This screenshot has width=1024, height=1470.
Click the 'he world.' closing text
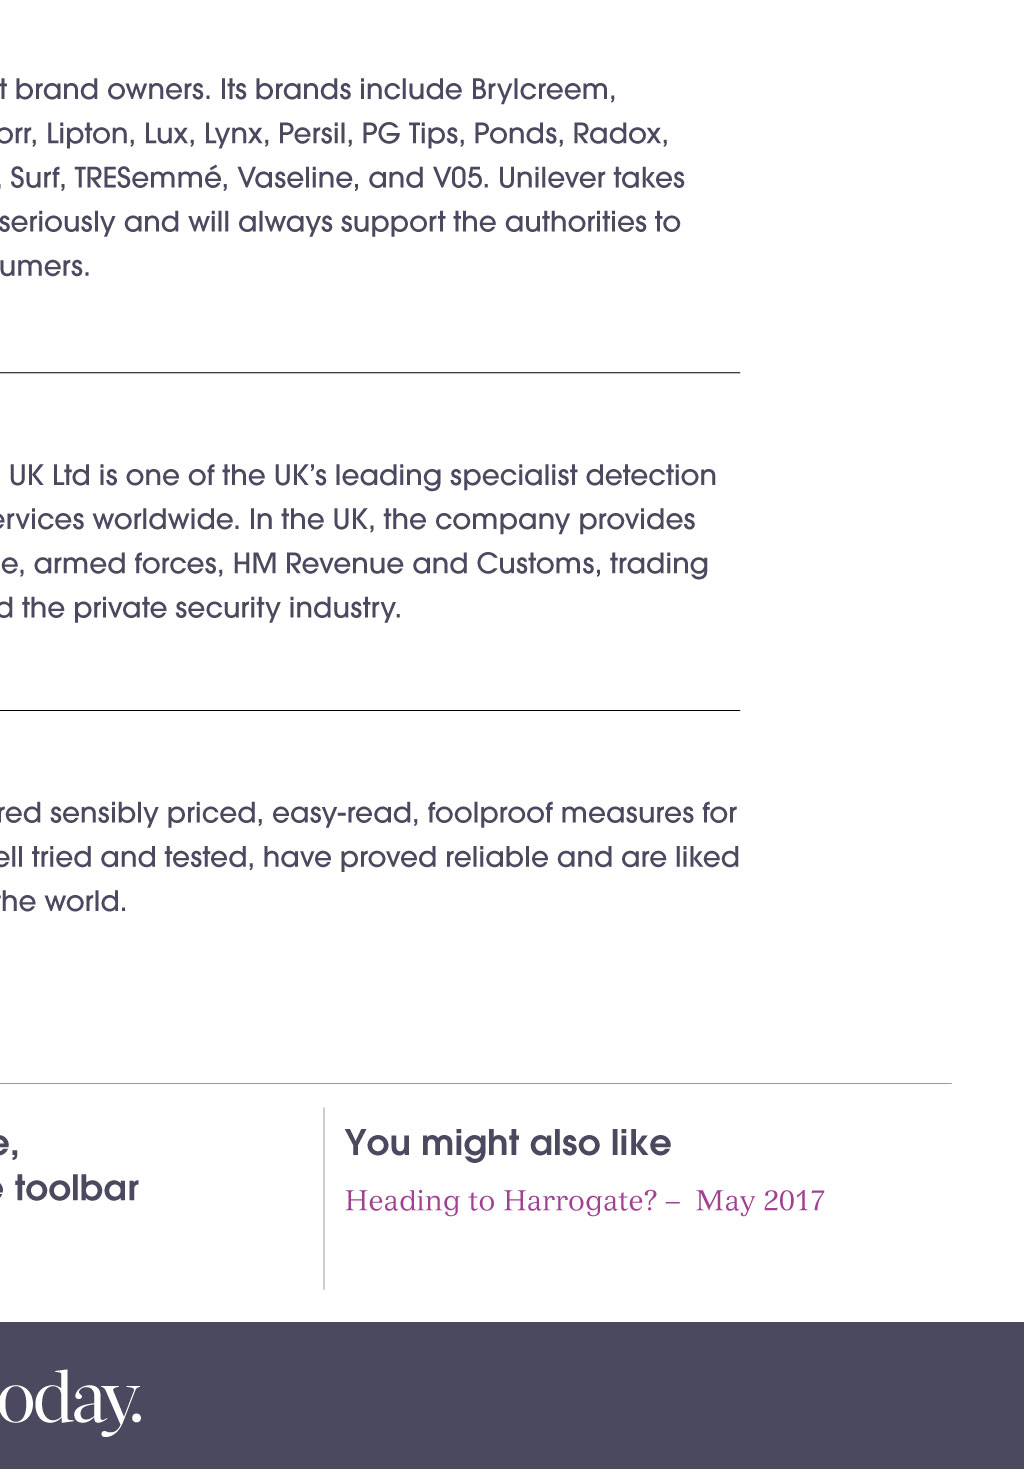[x=63, y=901]
